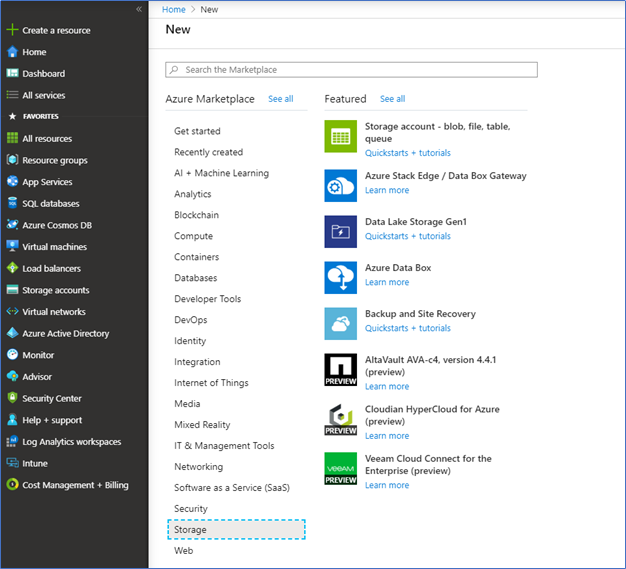Select the Recently created category
Viewport: 626px width, 569px height.
coord(208,152)
